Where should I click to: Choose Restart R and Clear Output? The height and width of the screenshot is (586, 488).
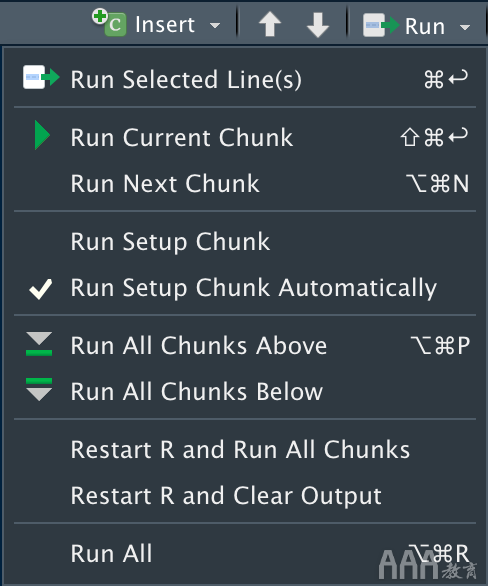click(x=245, y=496)
